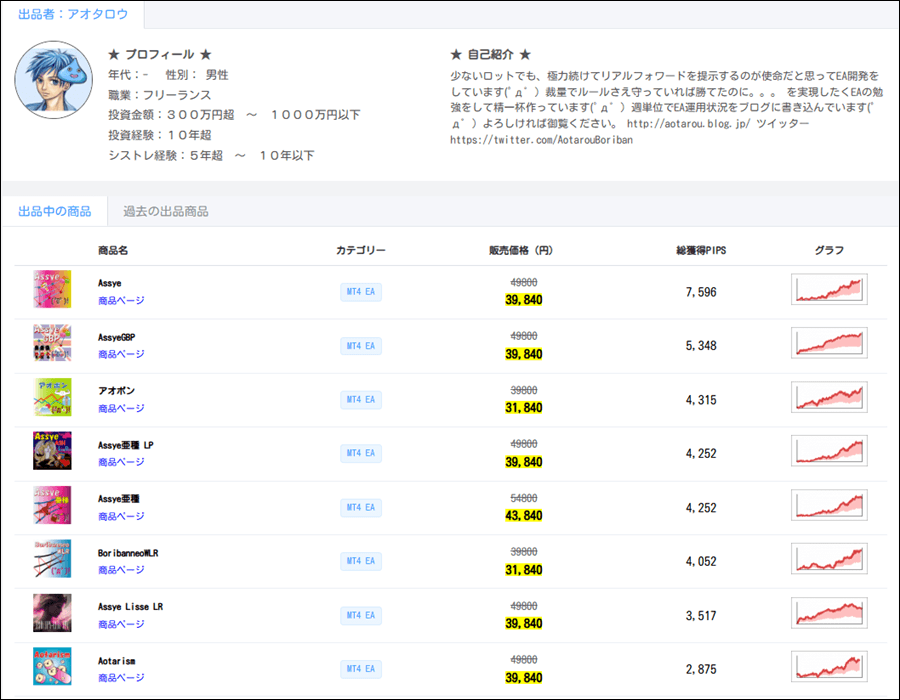Switch to the 過去の出品商品 tab
The width and height of the screenshot is (900, 700).
[165, 211]
